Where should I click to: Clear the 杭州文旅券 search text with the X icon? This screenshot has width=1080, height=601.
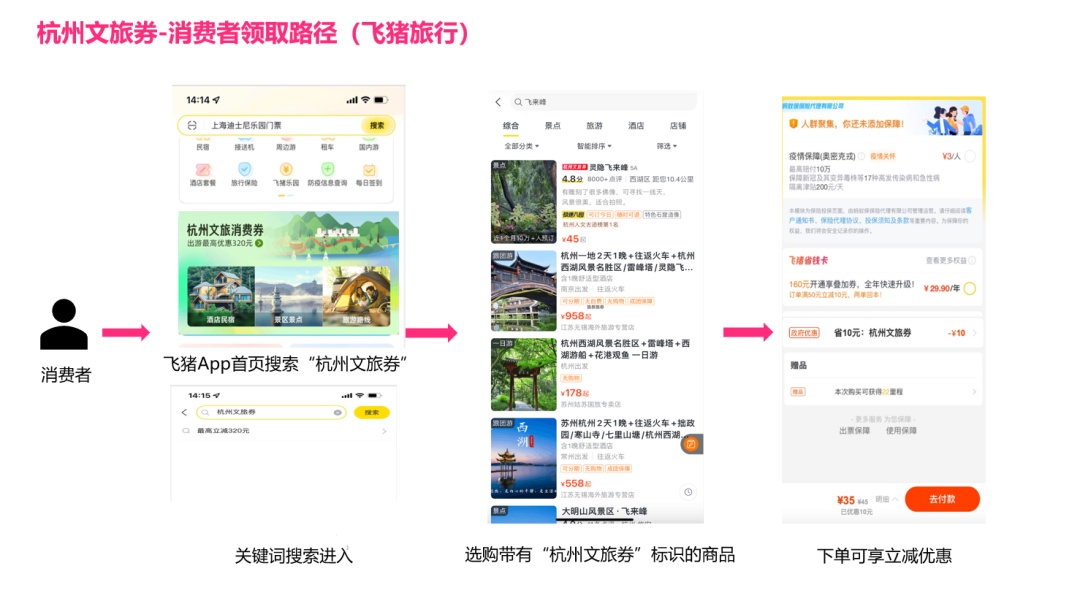tap(338, 412)
